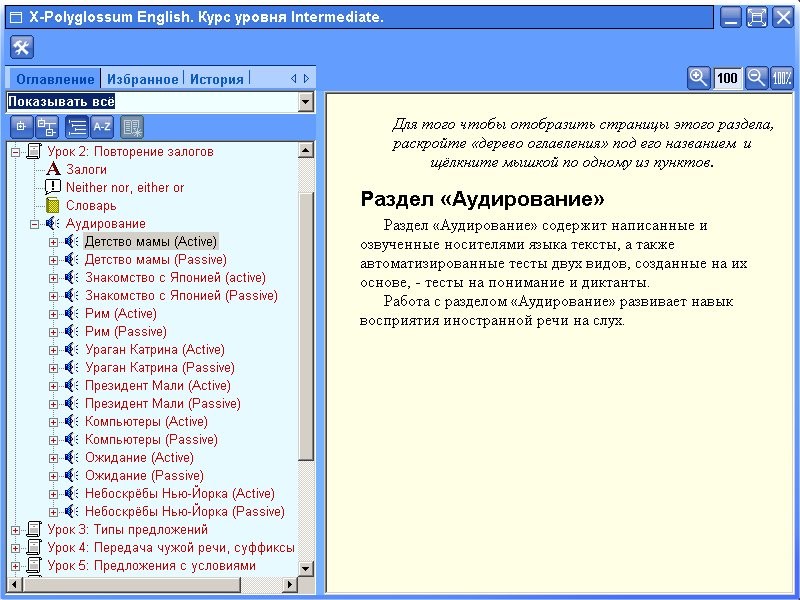The height and width of the screenshot is (600, 800).
Task: Select Рим (Passive) entry
Action: (x=126, y=332)
